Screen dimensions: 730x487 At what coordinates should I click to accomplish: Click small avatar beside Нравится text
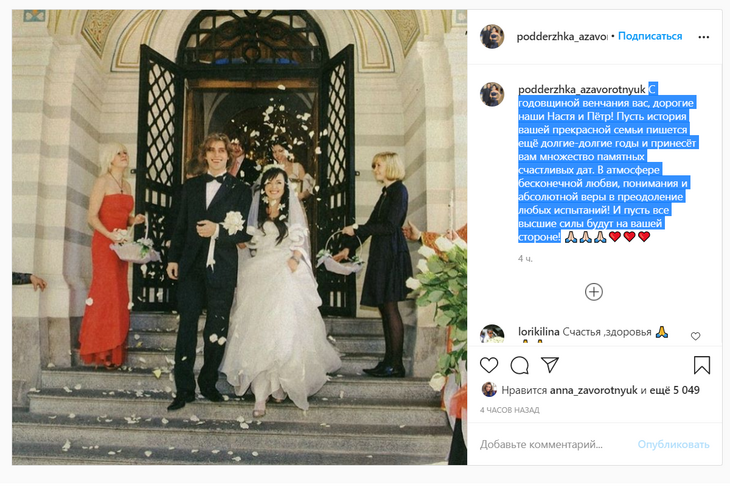pyautogui.click(x=489, y=390)
